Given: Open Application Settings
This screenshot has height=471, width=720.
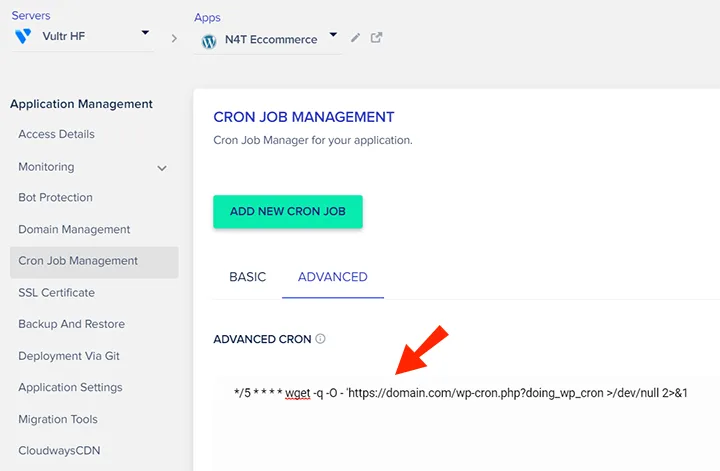Looking at the screenshot, I should click(70, 387).
